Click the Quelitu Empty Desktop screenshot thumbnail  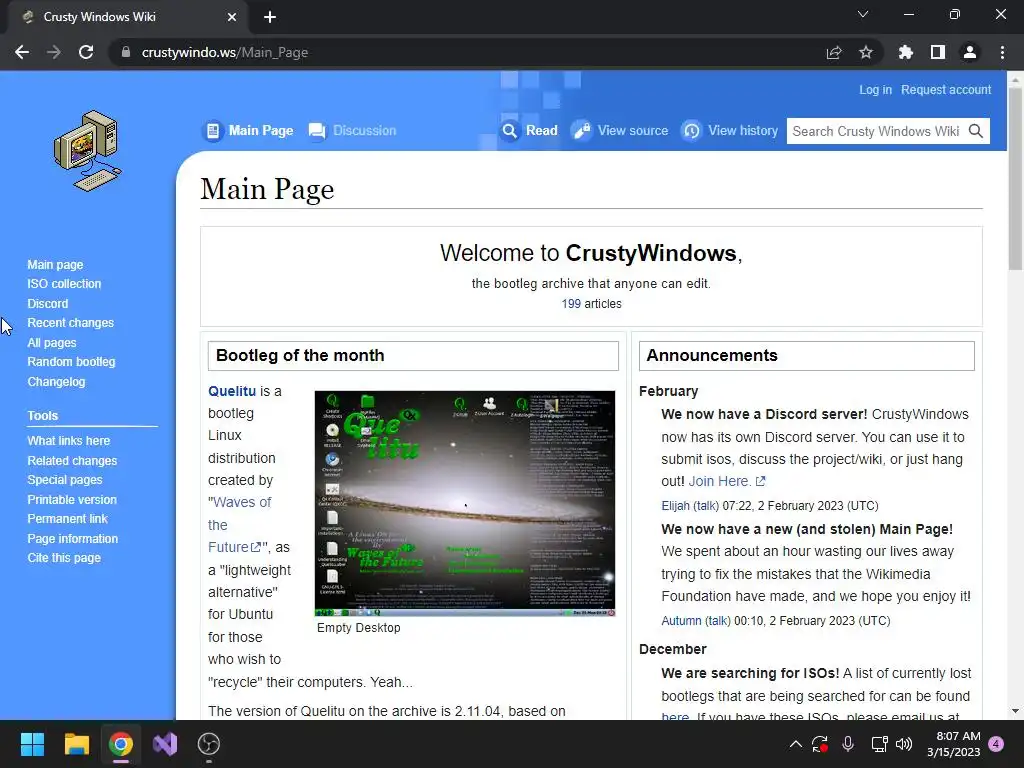point(464,504)
